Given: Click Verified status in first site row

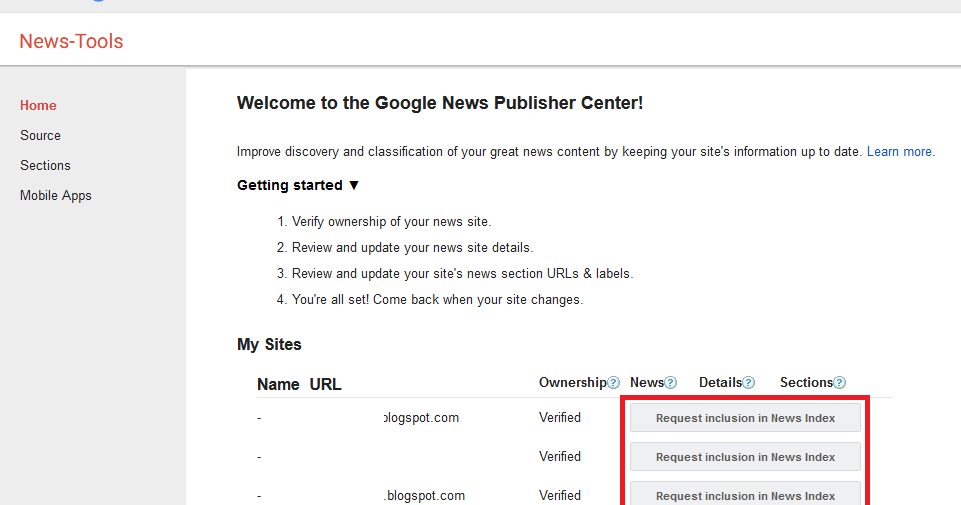Looking at the screenshot, I should [x=560, y=417].
